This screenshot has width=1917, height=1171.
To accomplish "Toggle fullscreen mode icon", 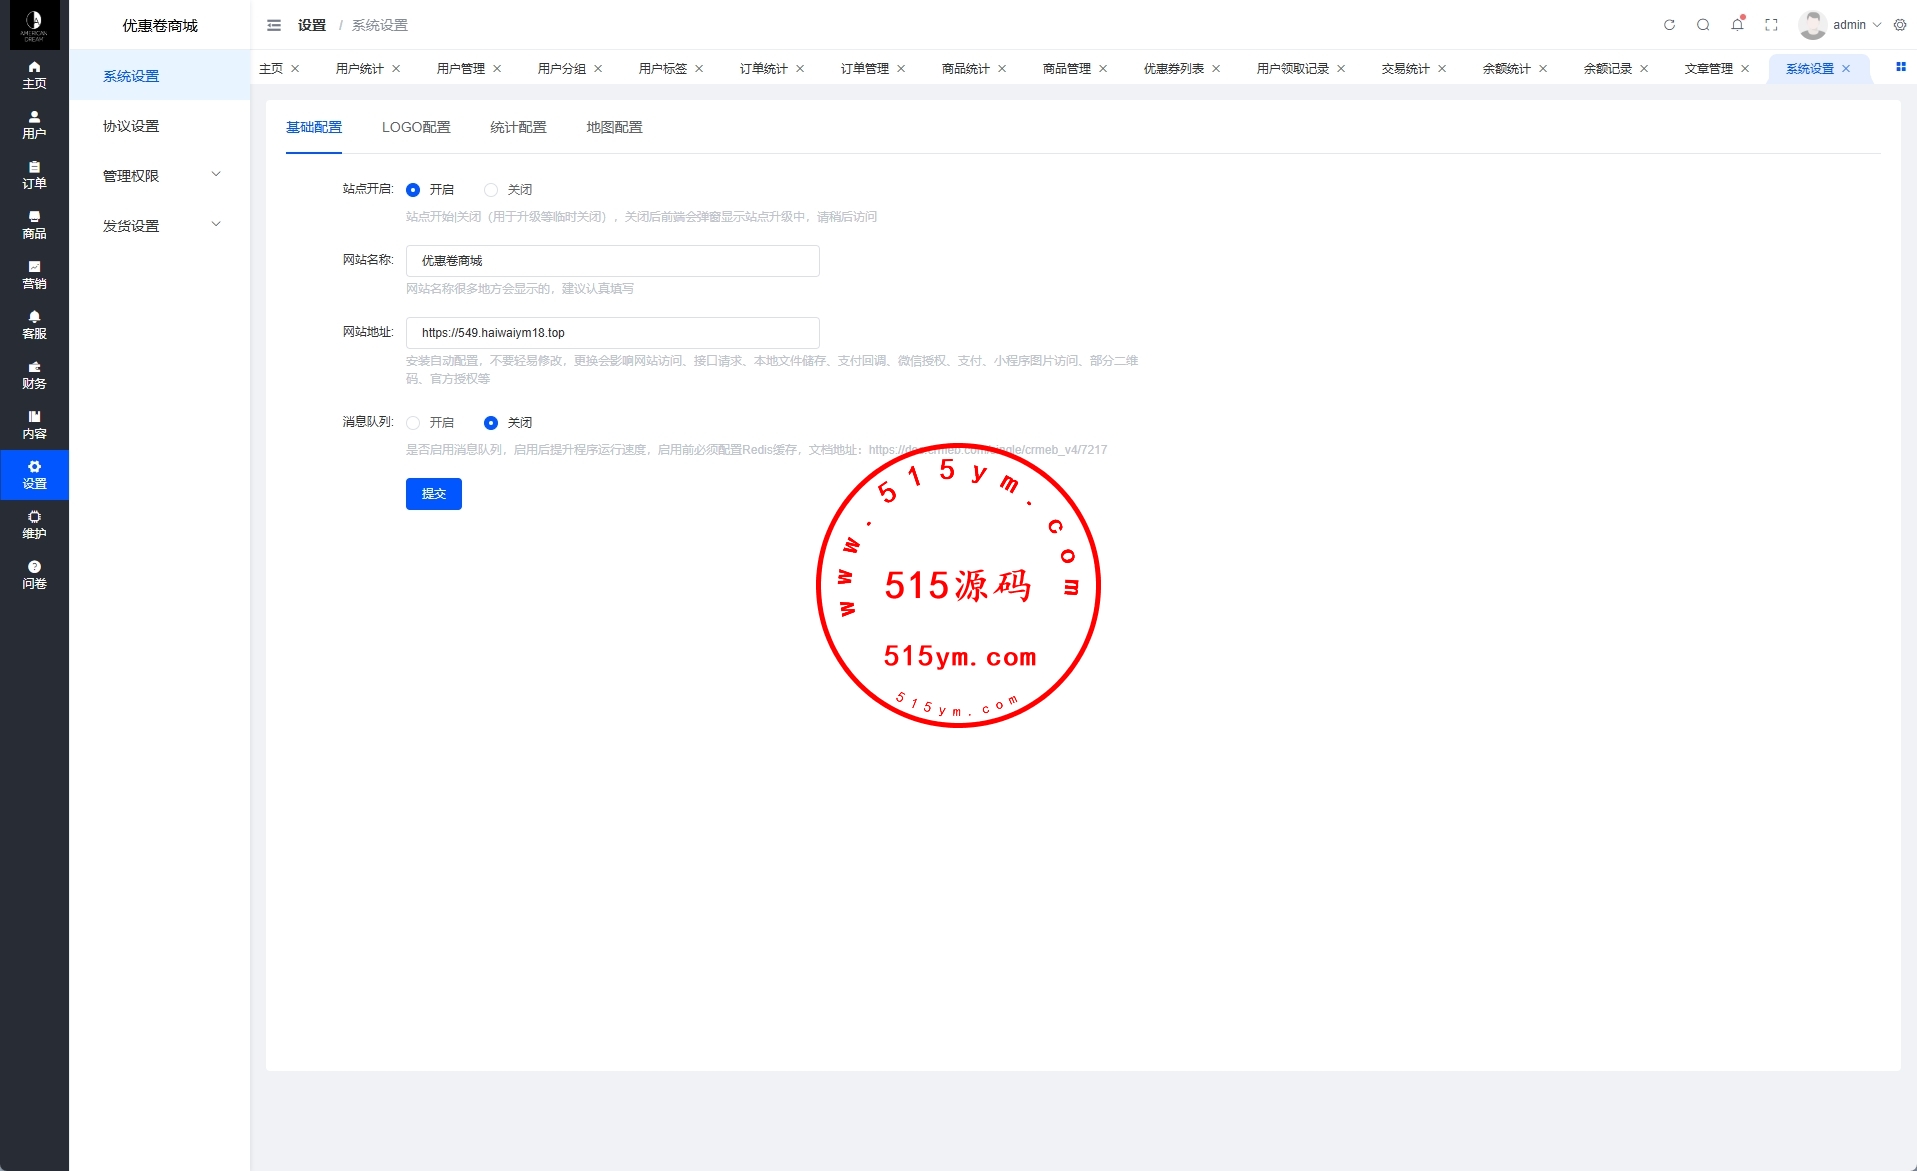I will (x=1771, y=25).
